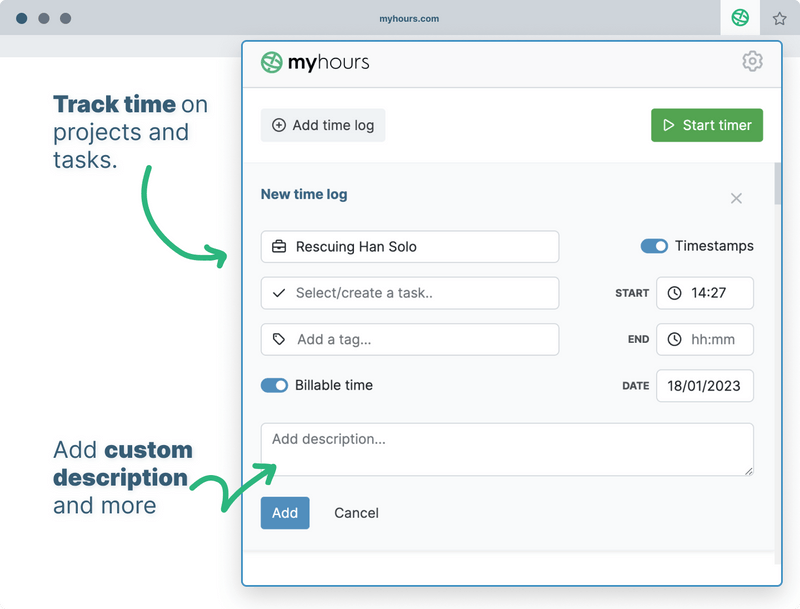Click the plus icon on Add time log
The image size is (800, 609).
point(278,125)
